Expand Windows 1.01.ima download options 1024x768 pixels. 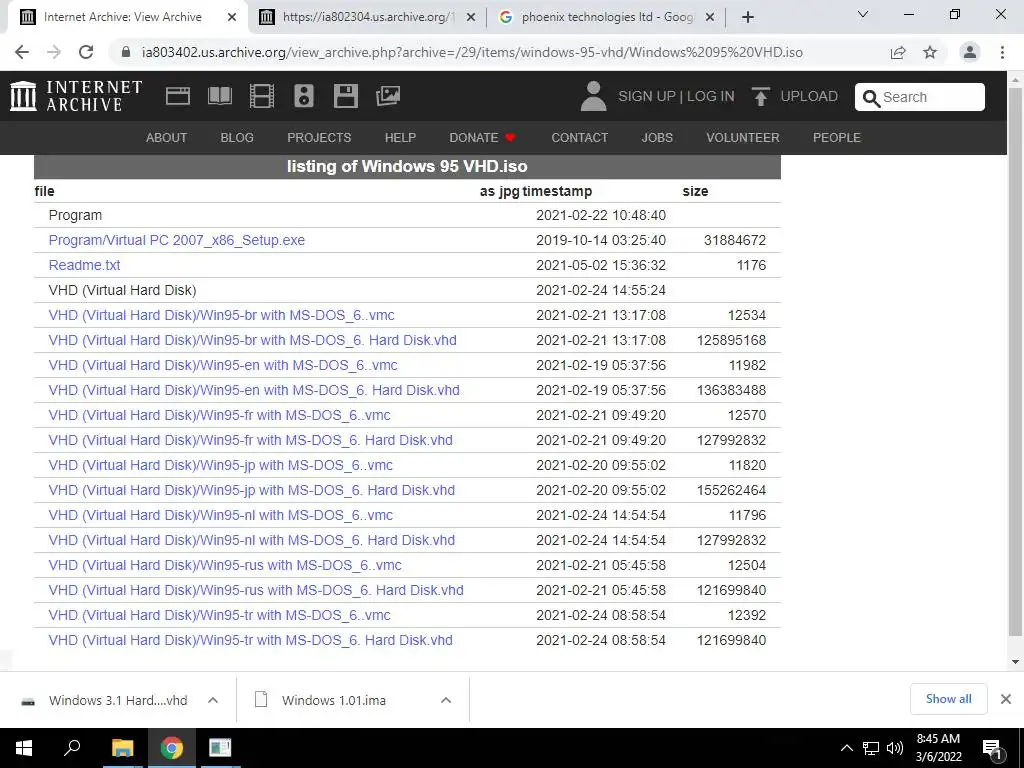click(446, 700)
